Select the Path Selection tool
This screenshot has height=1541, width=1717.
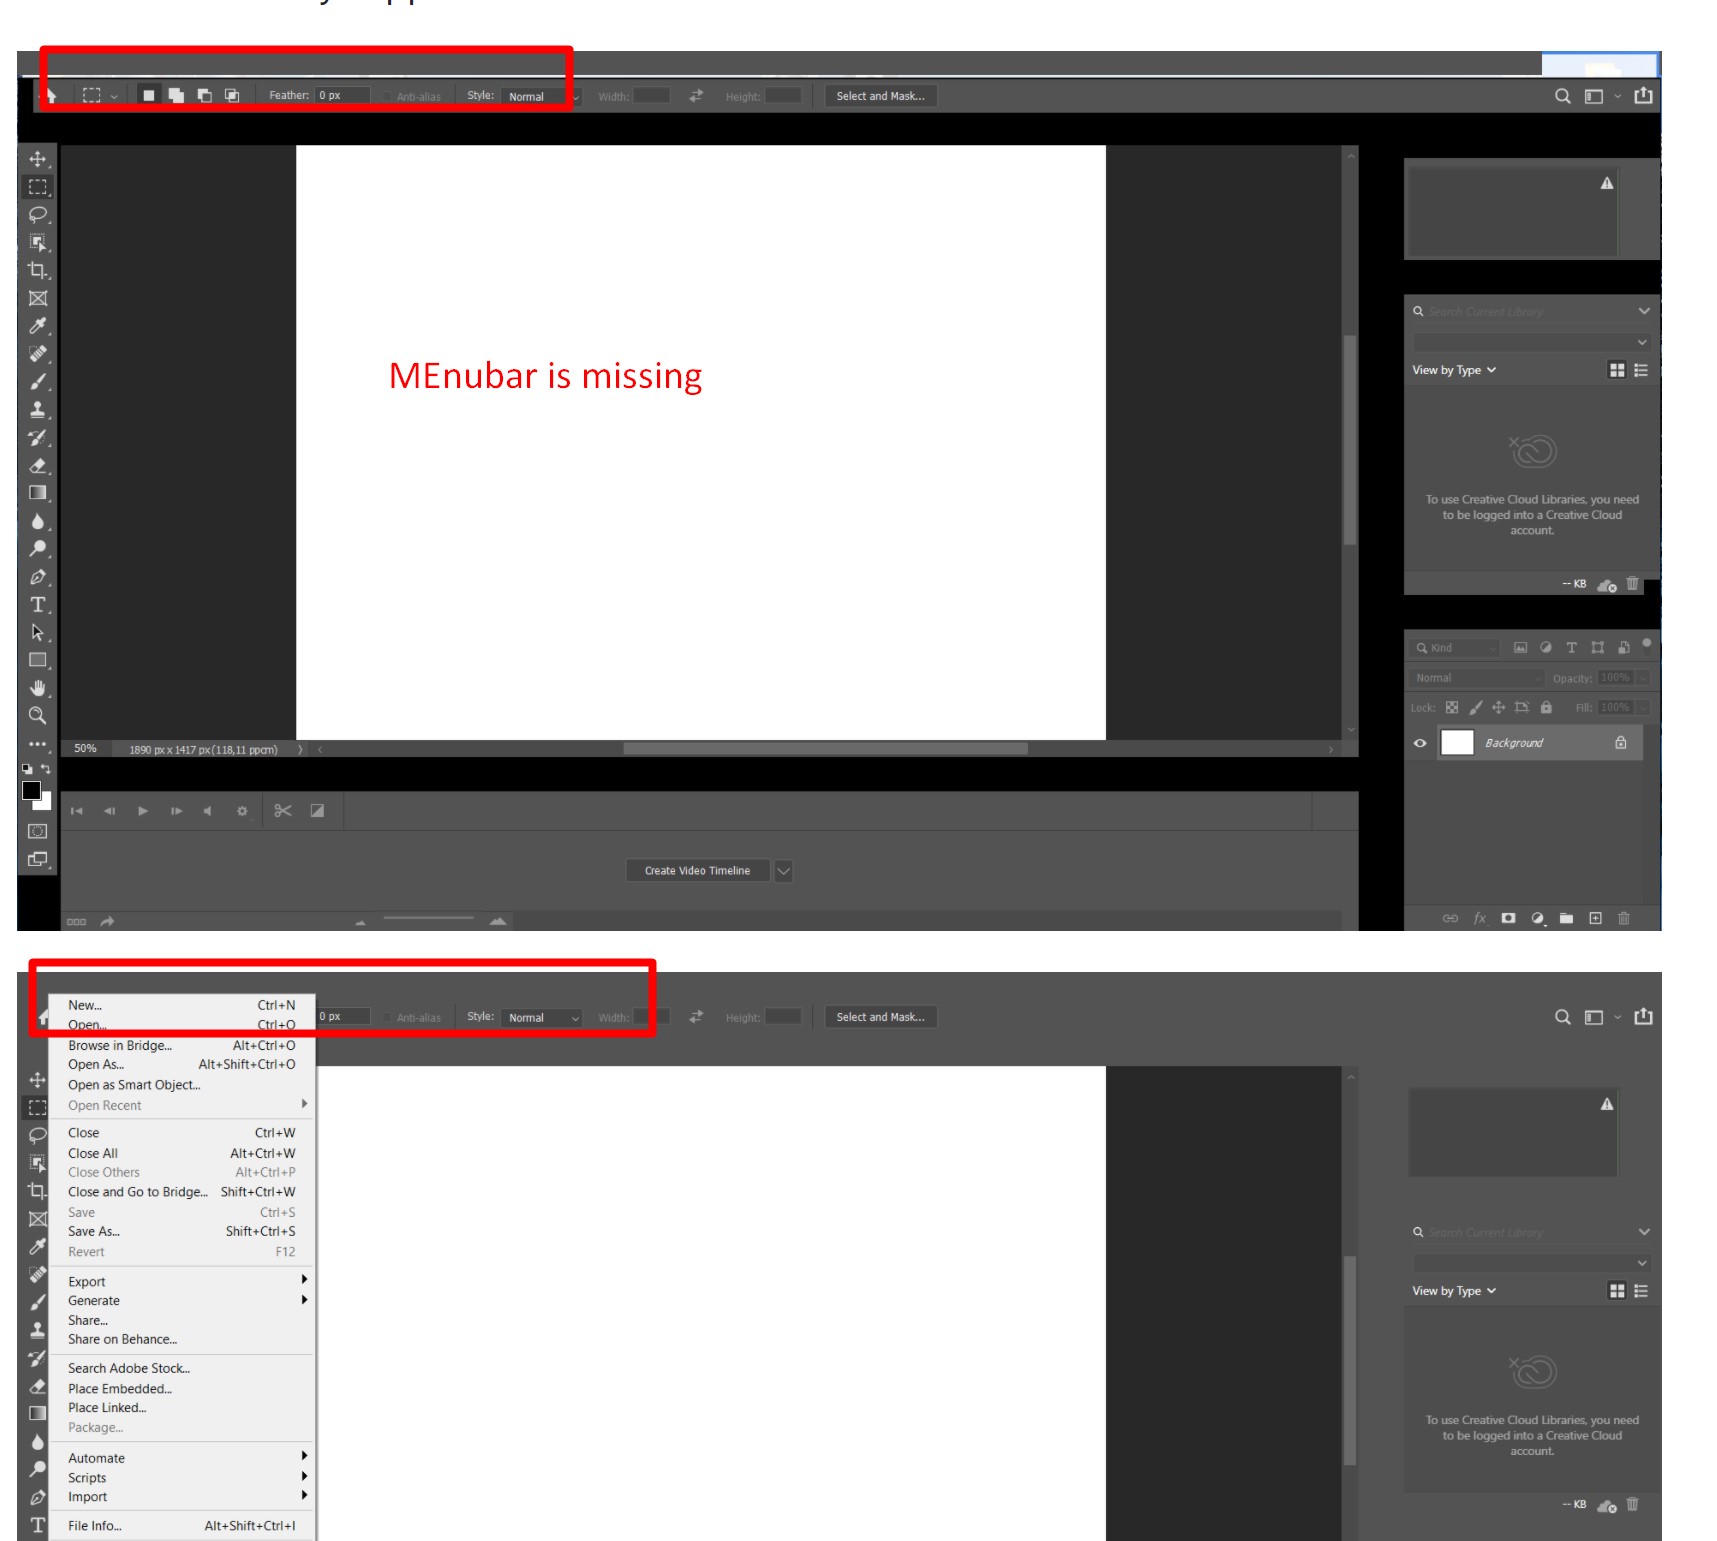37,633
